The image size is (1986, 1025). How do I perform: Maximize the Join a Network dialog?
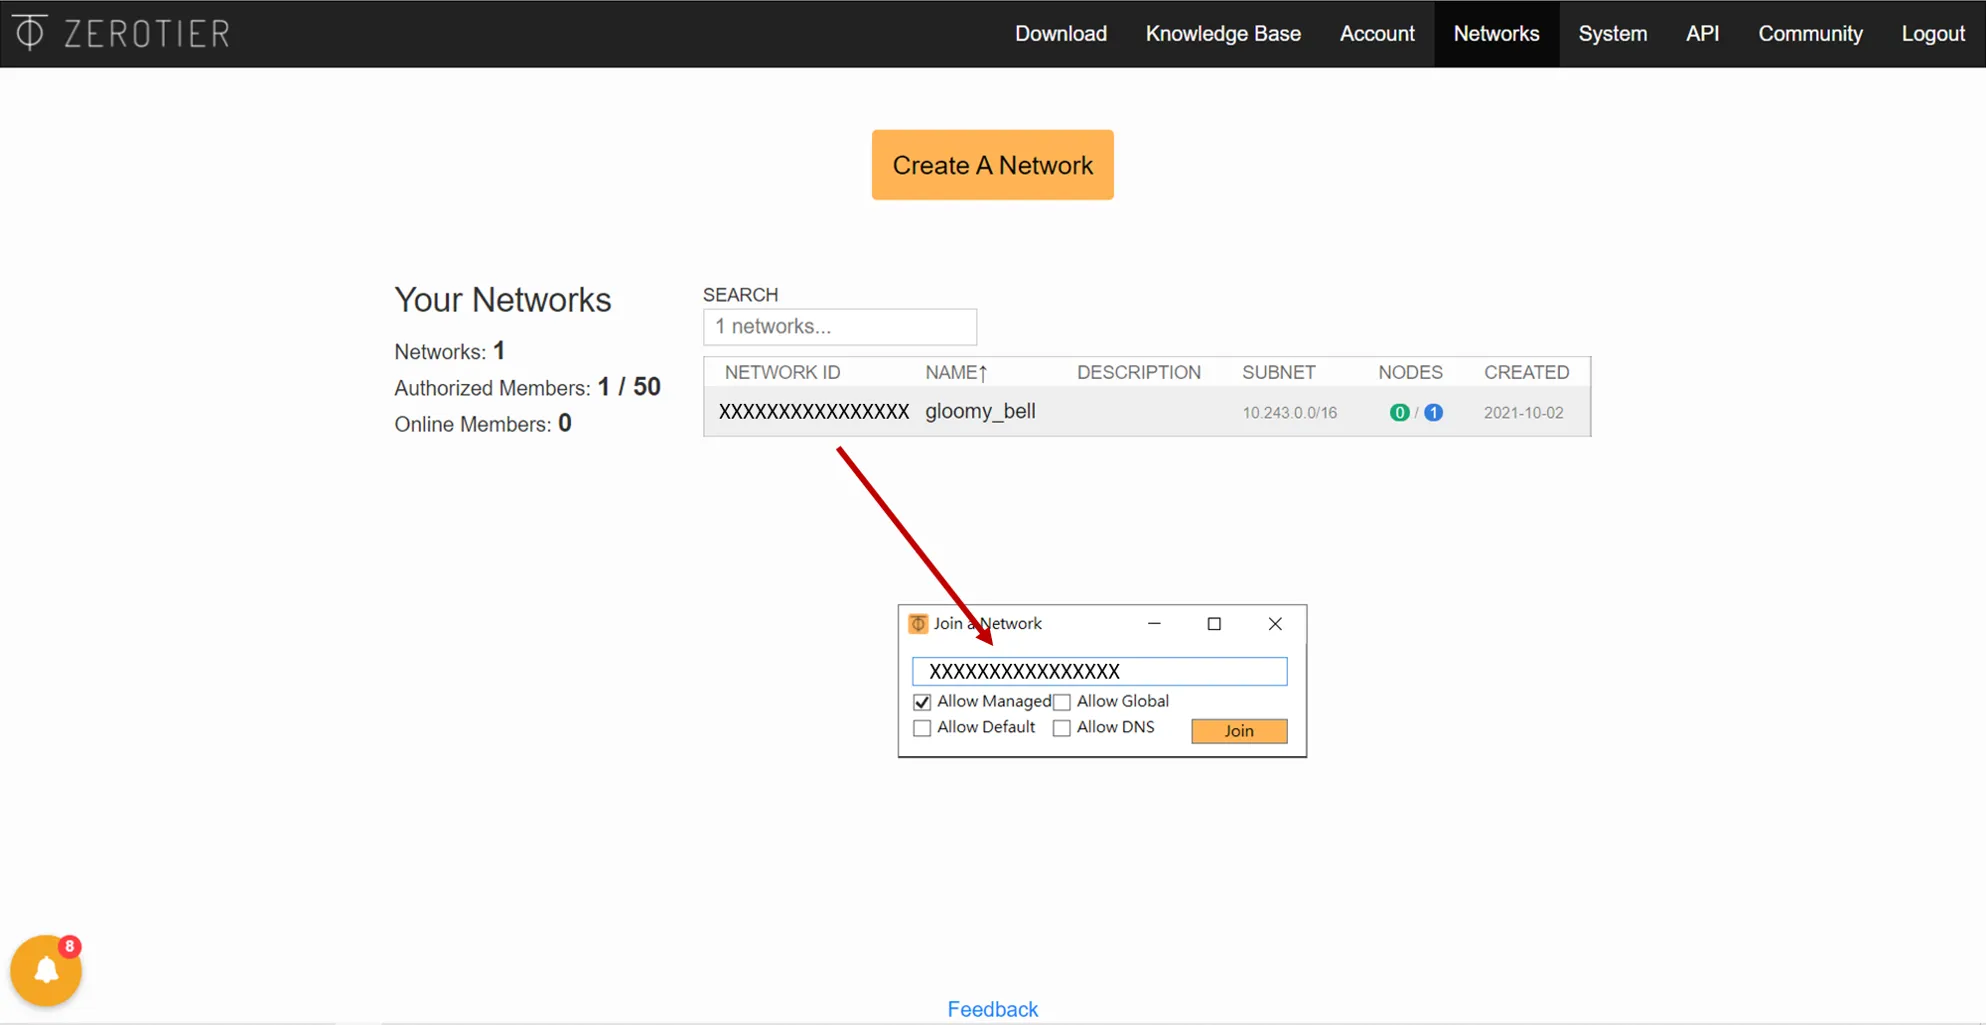coord(1214,624)
